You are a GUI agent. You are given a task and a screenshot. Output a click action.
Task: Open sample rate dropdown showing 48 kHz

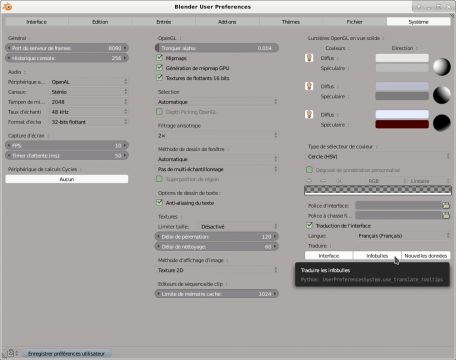[88, 112]
